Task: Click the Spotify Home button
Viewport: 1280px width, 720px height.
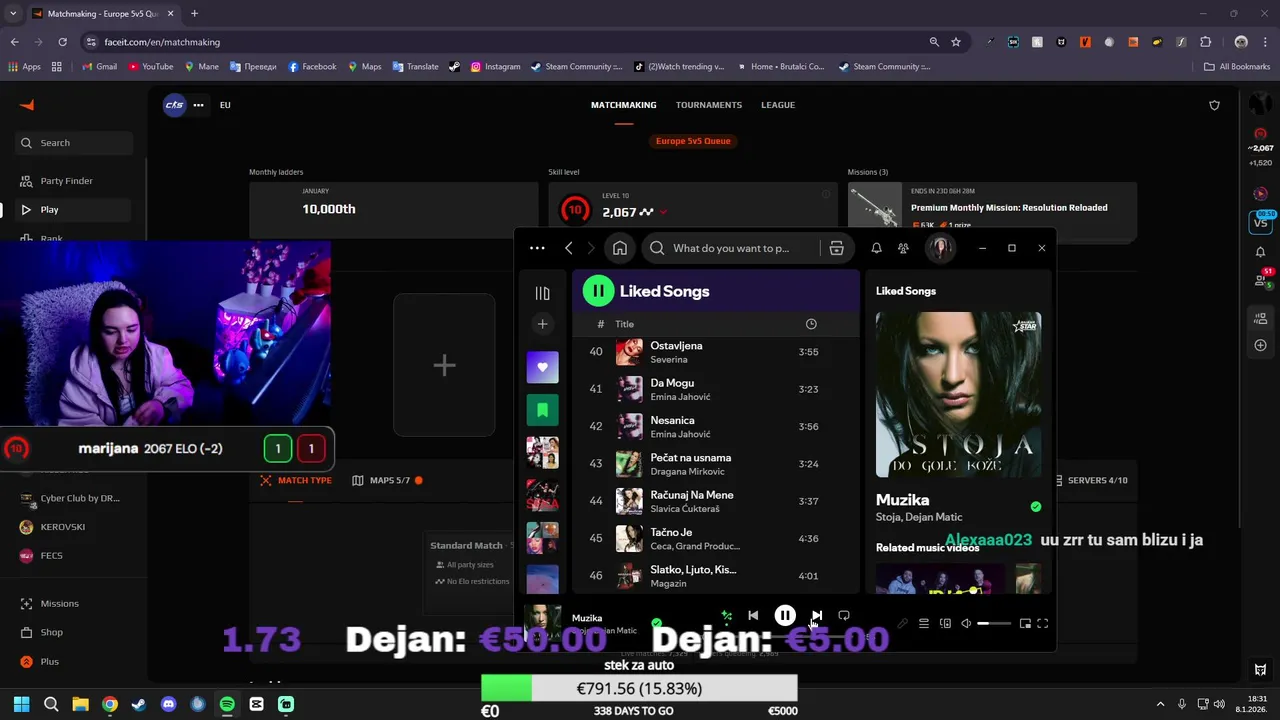Action: [620, 248]
